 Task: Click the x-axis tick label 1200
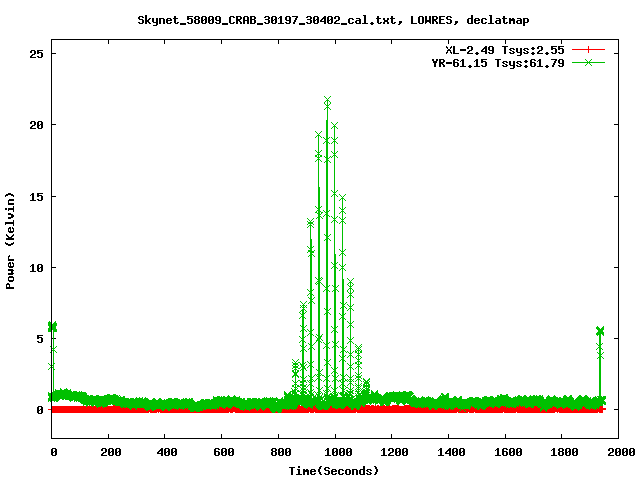(394, 452)
